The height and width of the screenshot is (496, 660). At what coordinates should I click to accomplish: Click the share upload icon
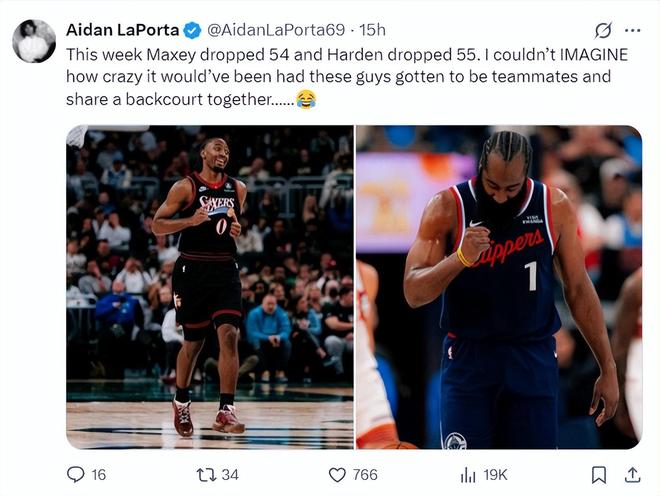click(632, 475)
